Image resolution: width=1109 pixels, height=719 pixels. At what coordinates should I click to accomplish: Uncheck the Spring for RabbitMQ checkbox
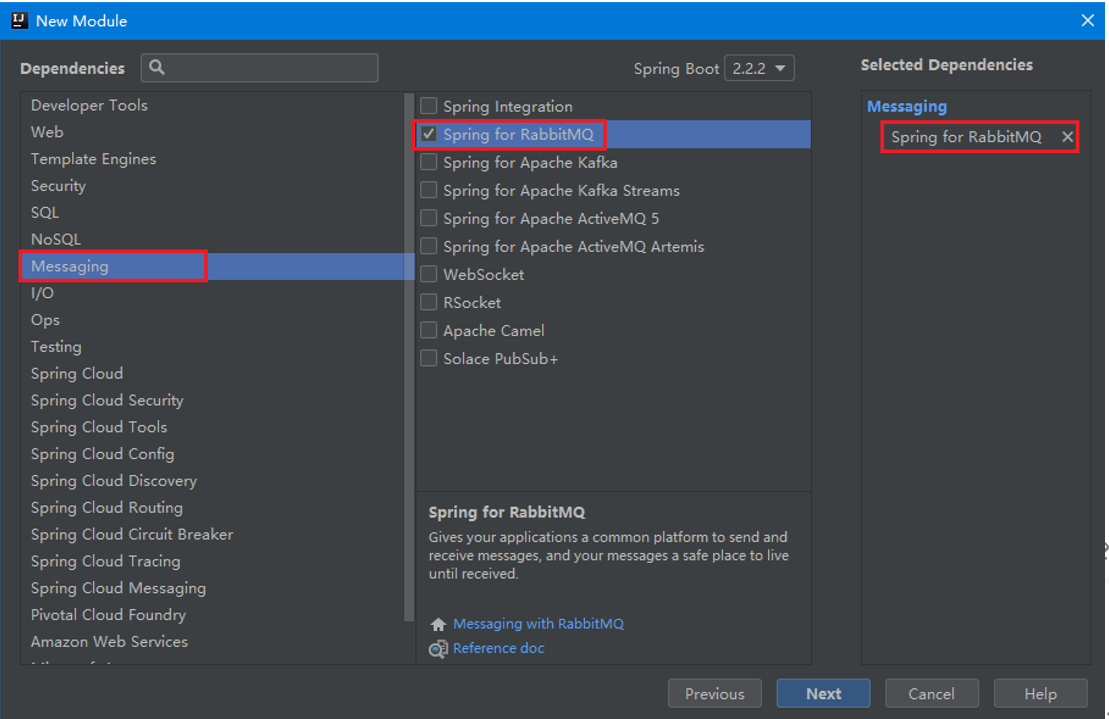click(429, 134)
